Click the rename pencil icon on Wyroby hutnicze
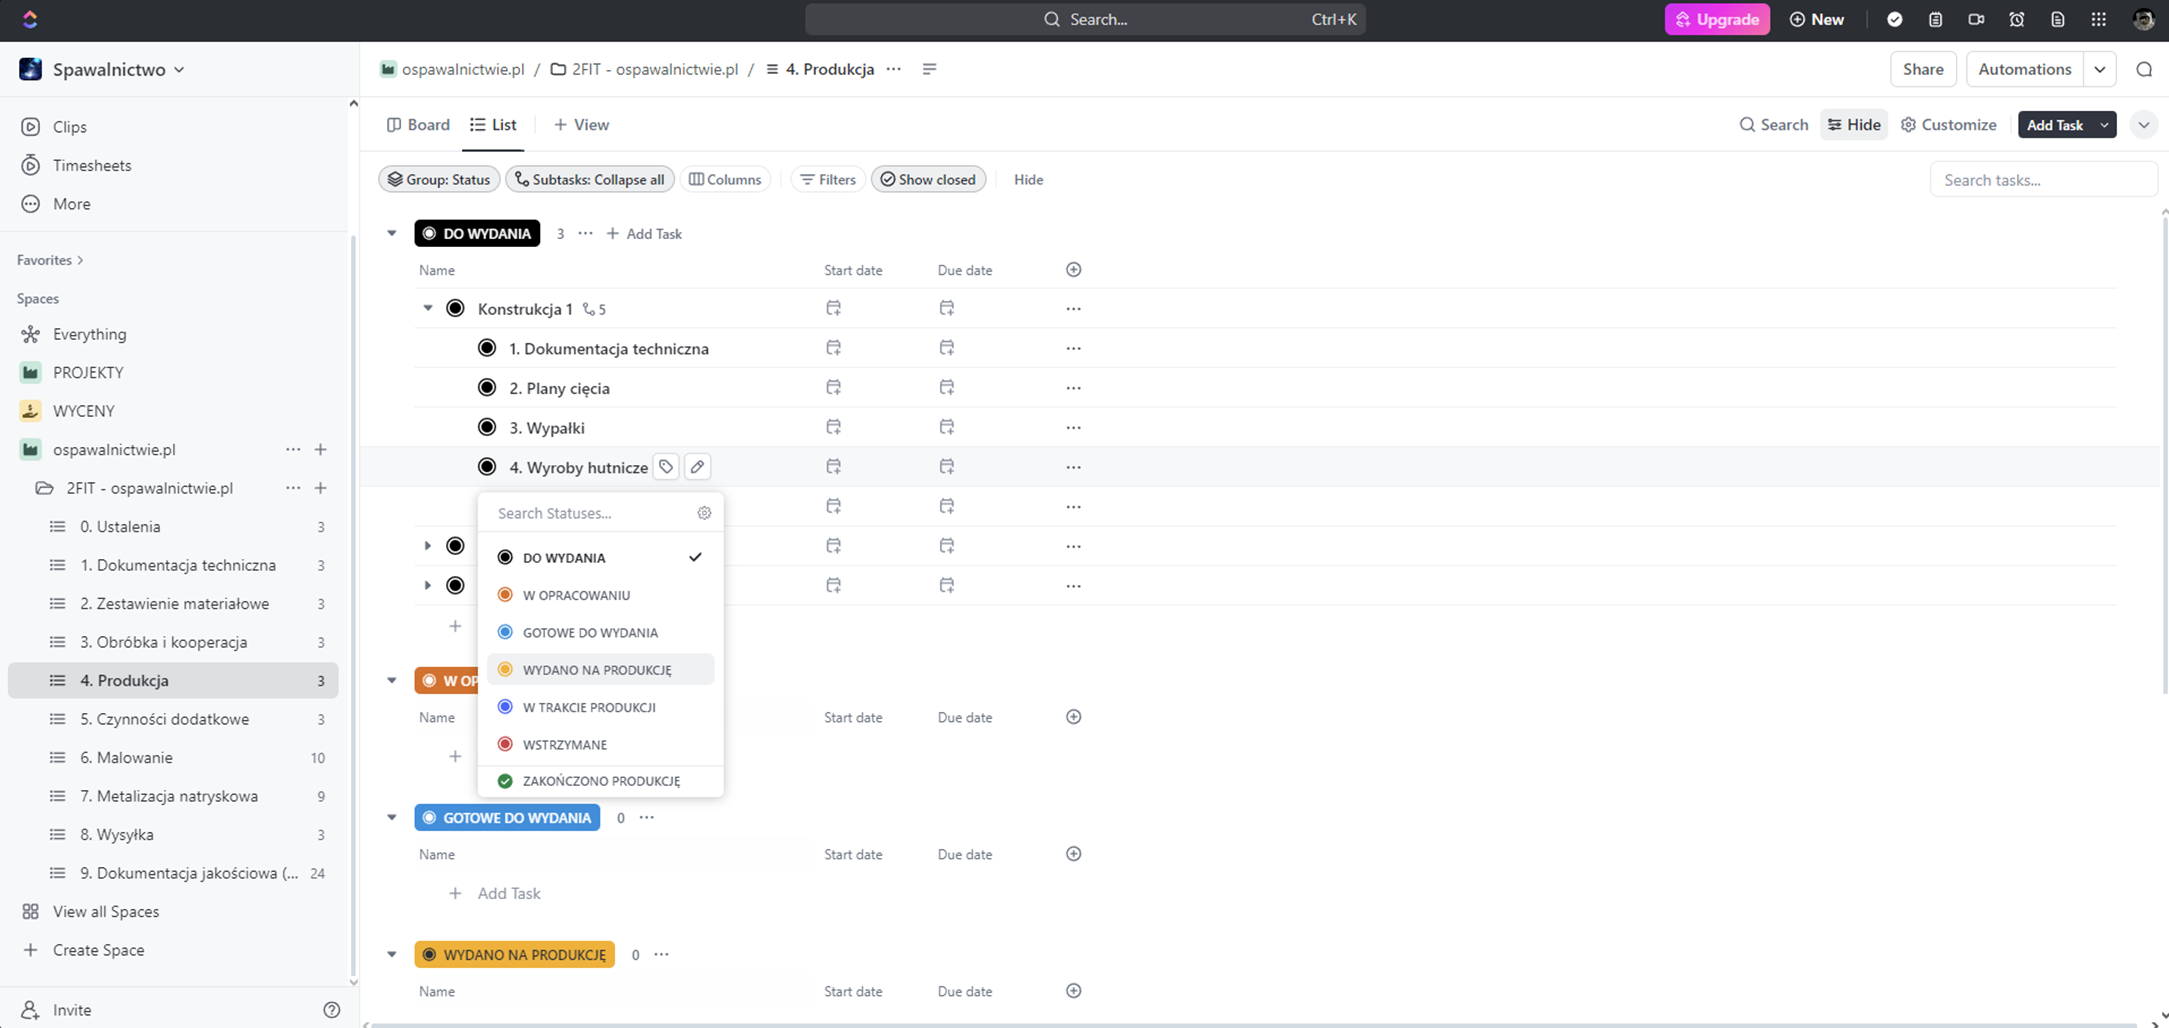The width and height of the screenshot is (2169, 1028). click(x=698, y=467)
